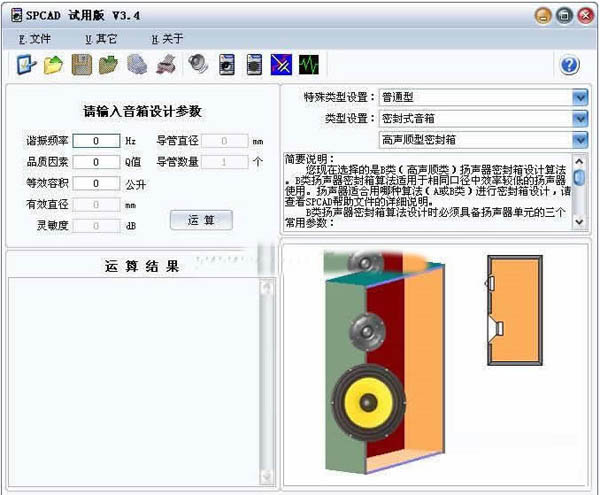The width and height of the screenshot is (600, 495).
Task: Click the blue help question mark icon
Action: pos(570,65)
